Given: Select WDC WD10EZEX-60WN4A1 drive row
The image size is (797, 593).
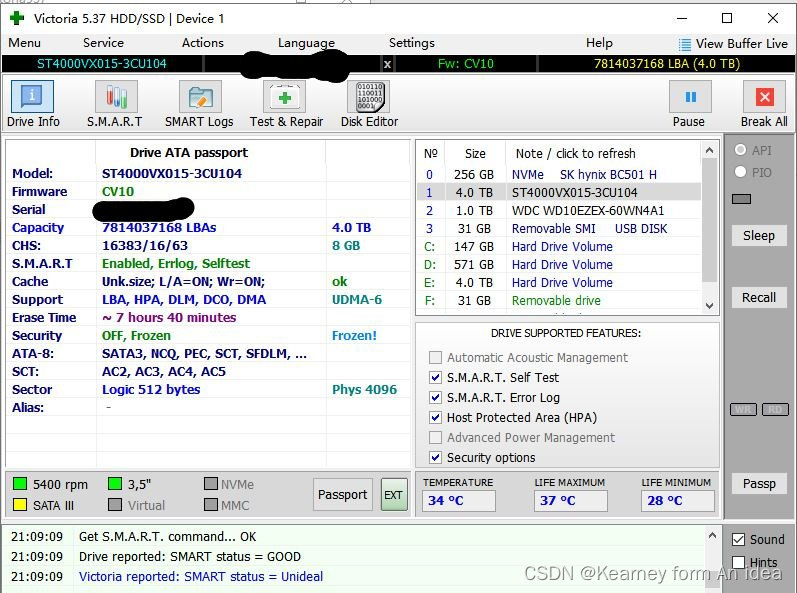Looking at the screenshot, I should (559, 211).
